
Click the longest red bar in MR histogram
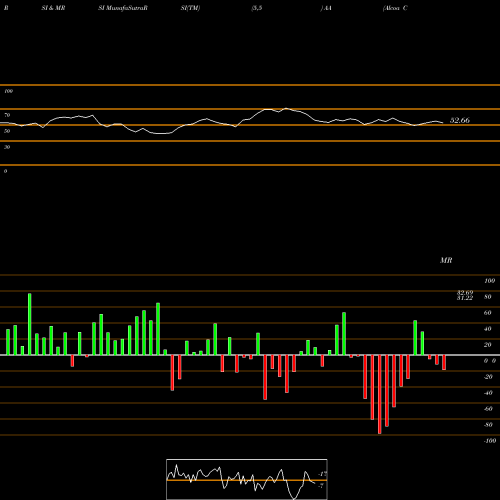[x=380, y=394]
